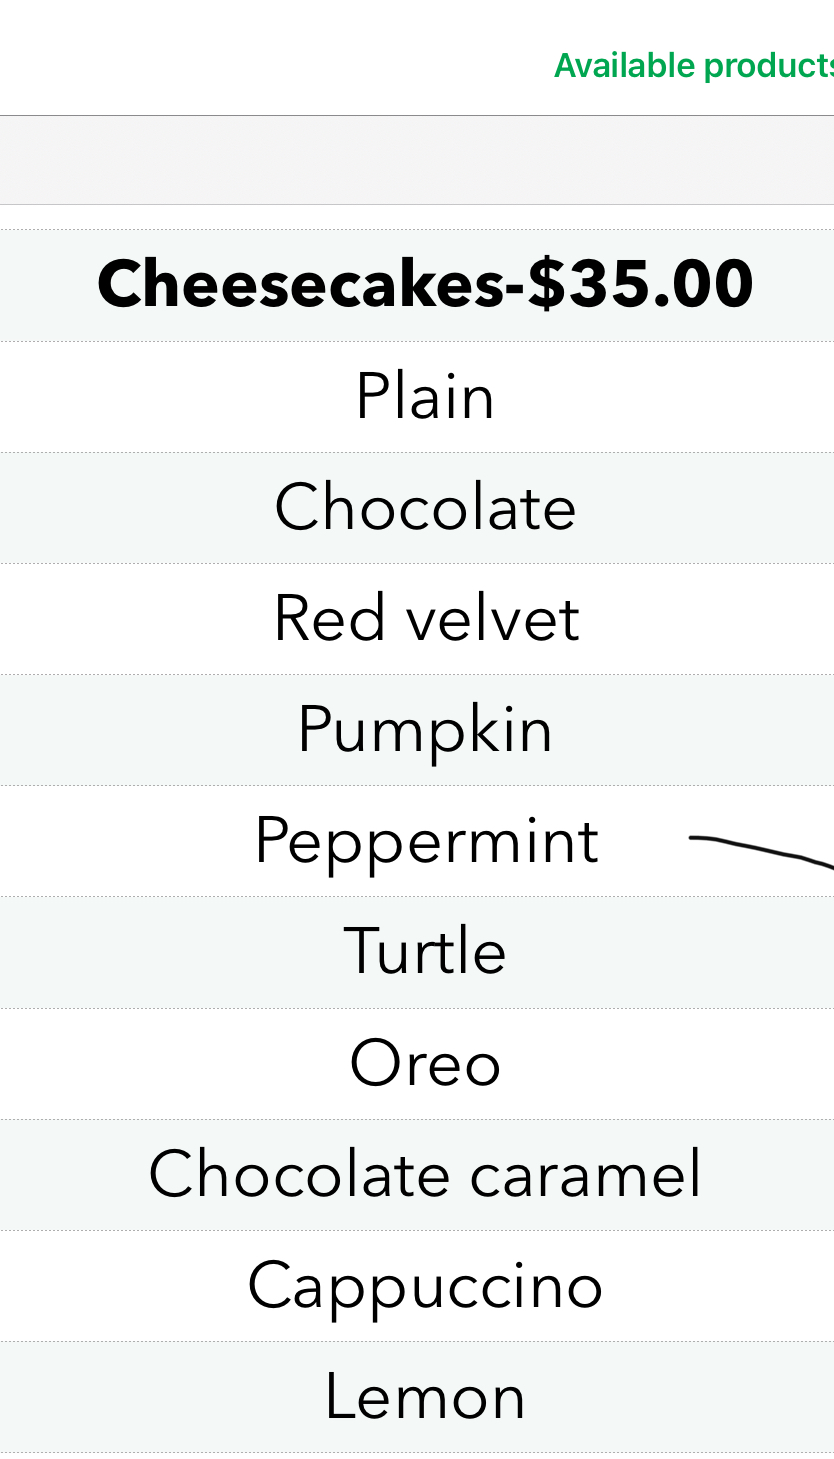Image resolution: width=834 pixels, height=1459 pixels.
Task: Click the empty gray bar above Cheesecakes
Action: coord(417,161)
